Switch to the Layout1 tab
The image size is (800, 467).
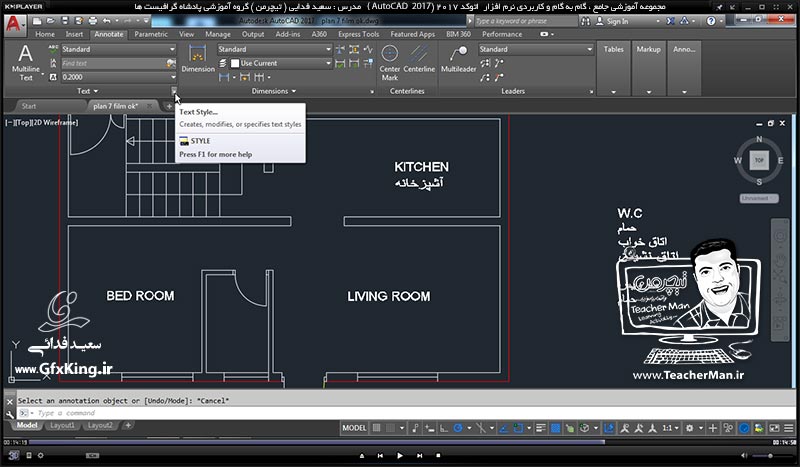(x=62, y=425)
